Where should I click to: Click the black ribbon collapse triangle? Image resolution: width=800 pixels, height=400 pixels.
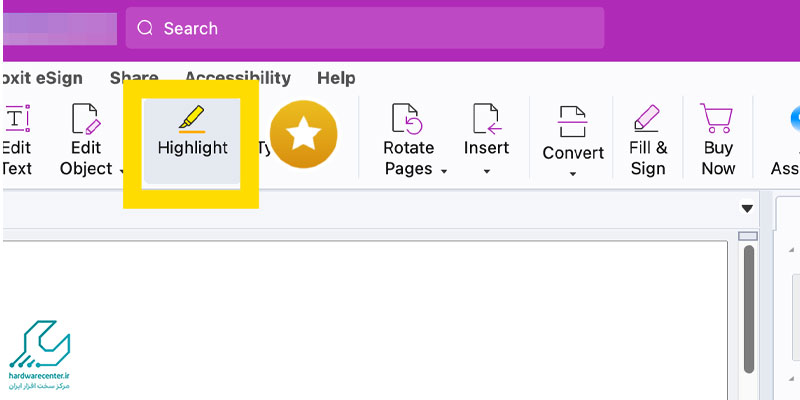(747, 208)
